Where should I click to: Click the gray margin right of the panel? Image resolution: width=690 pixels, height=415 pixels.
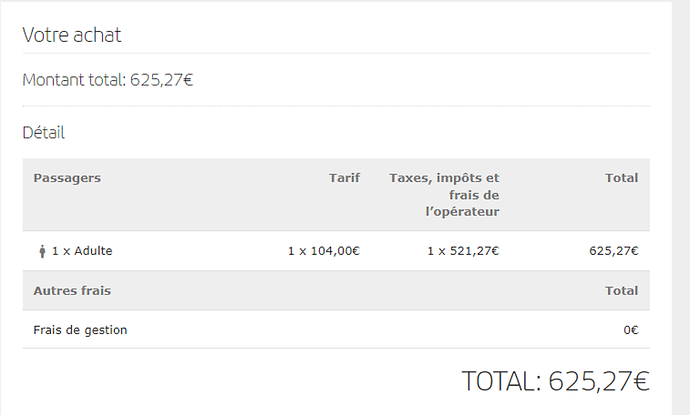tap(681, 208)
